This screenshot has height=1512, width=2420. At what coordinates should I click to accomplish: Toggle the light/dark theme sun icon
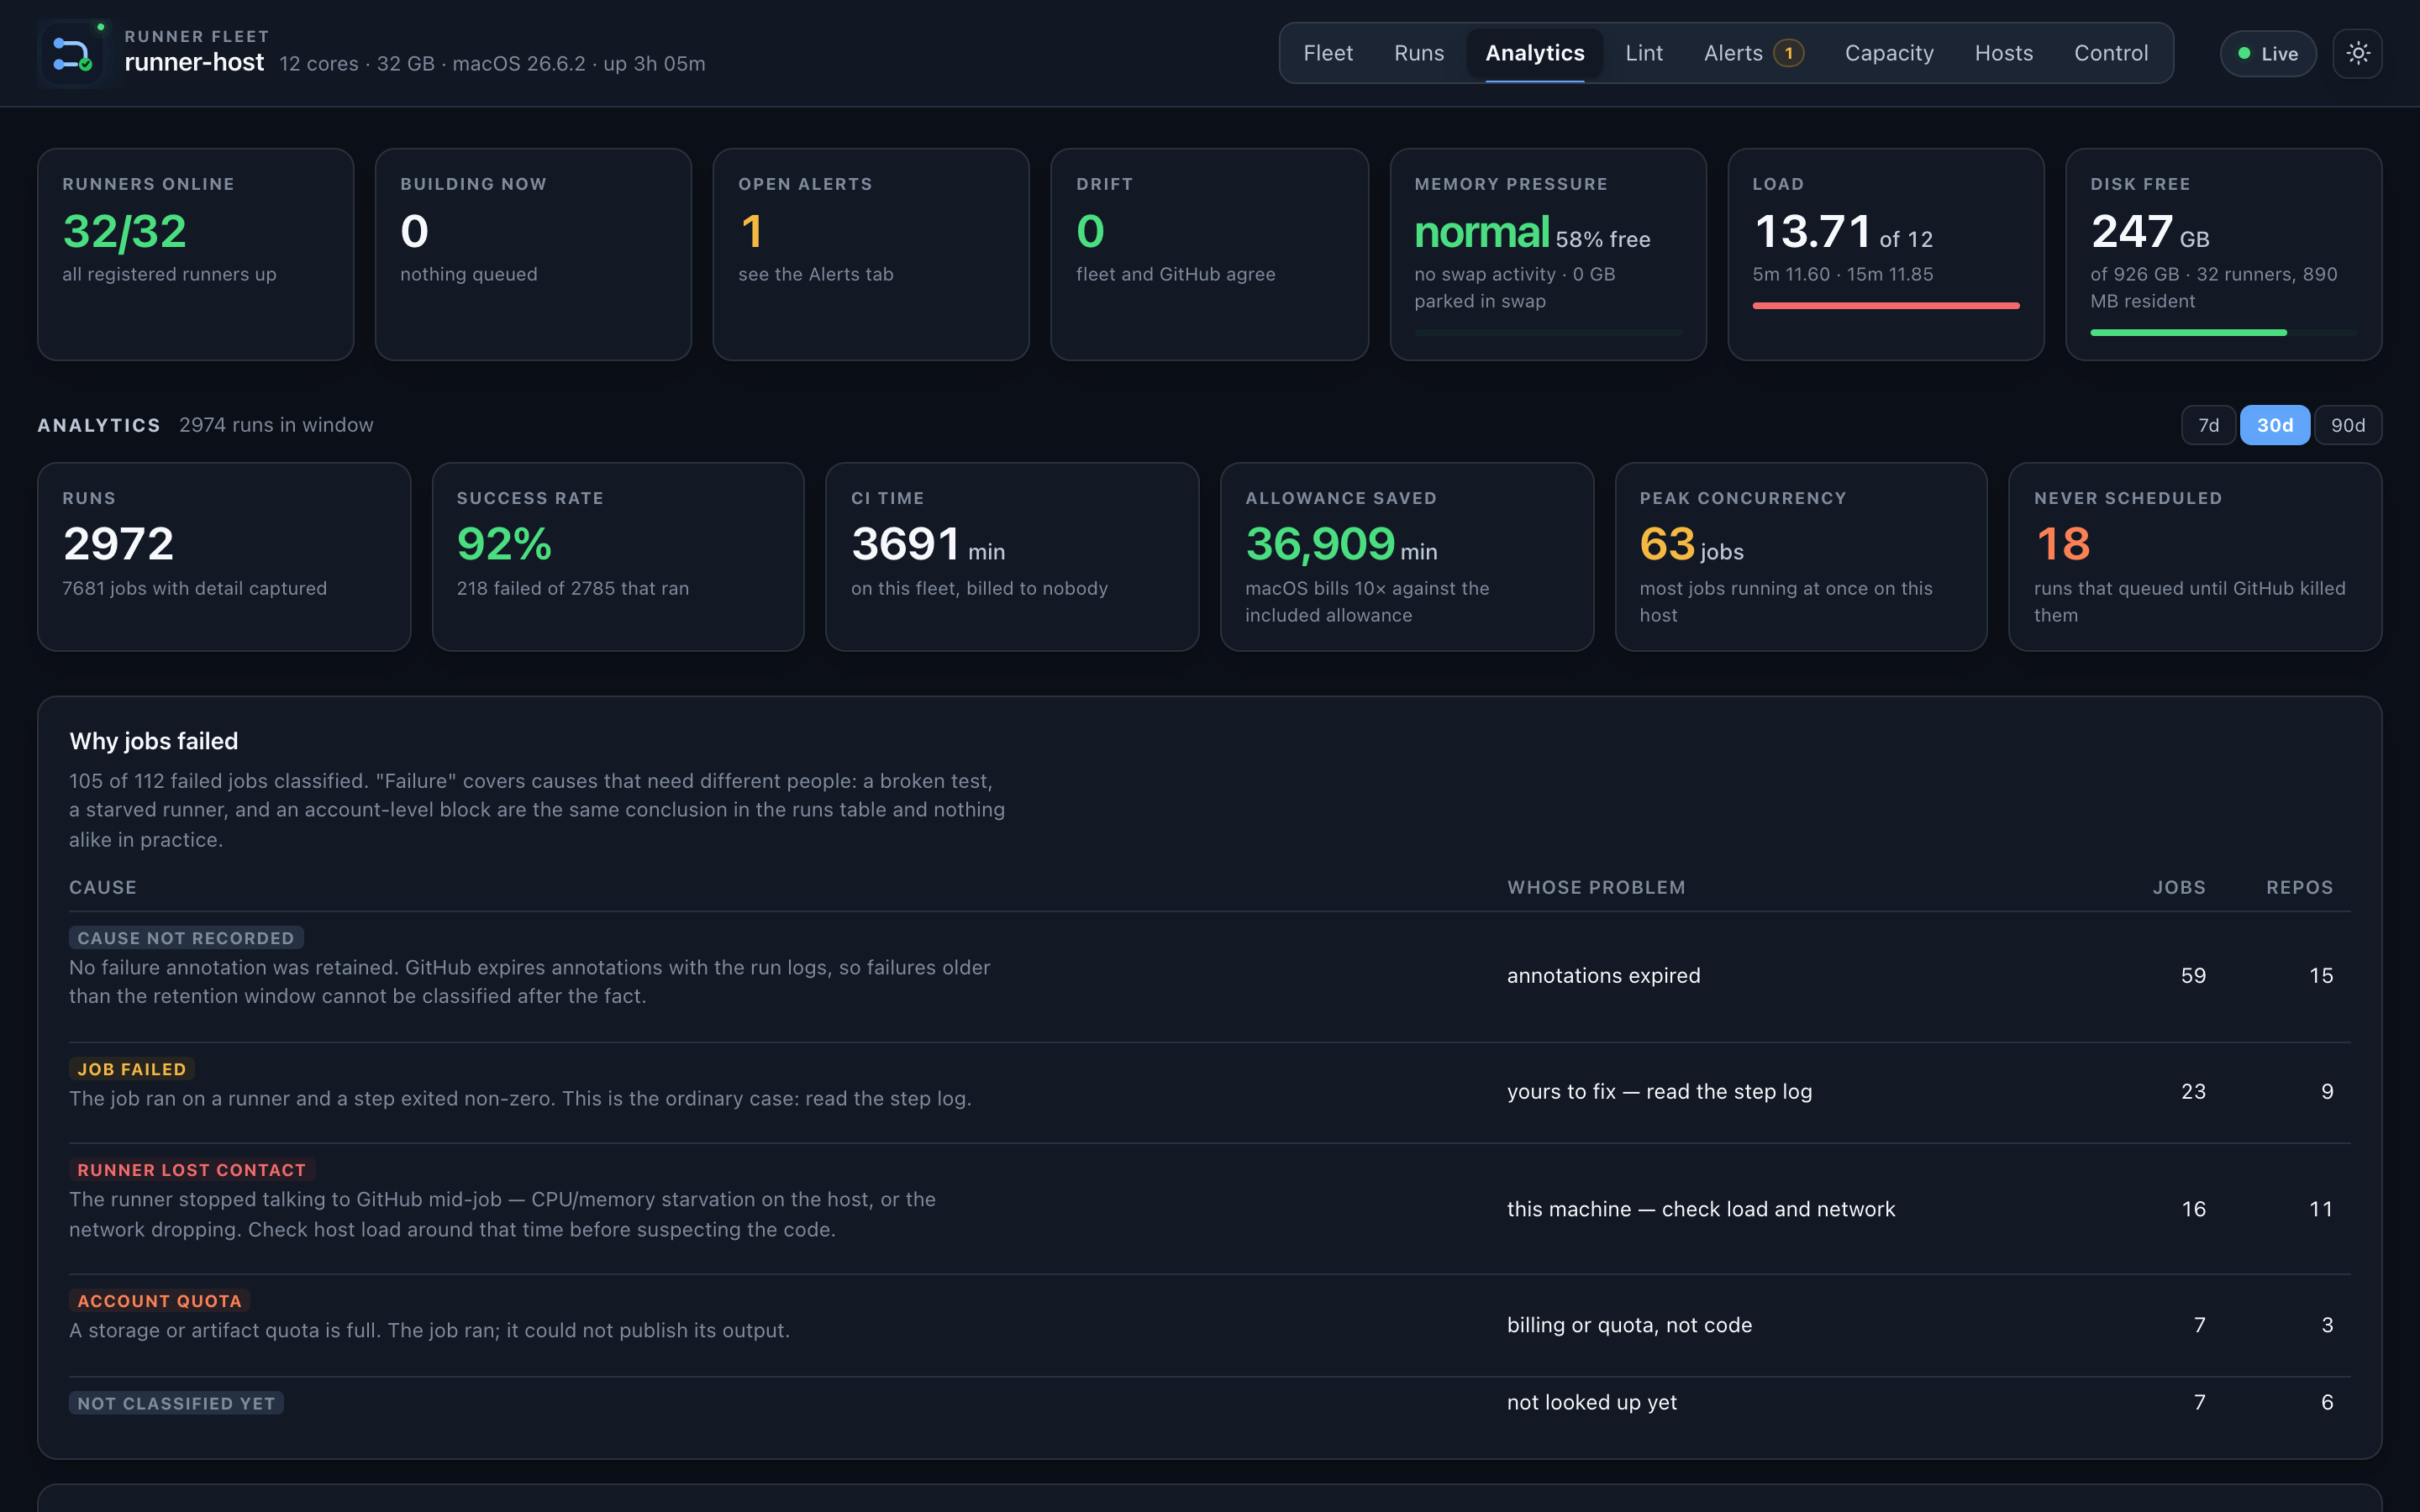point(2357,53)
